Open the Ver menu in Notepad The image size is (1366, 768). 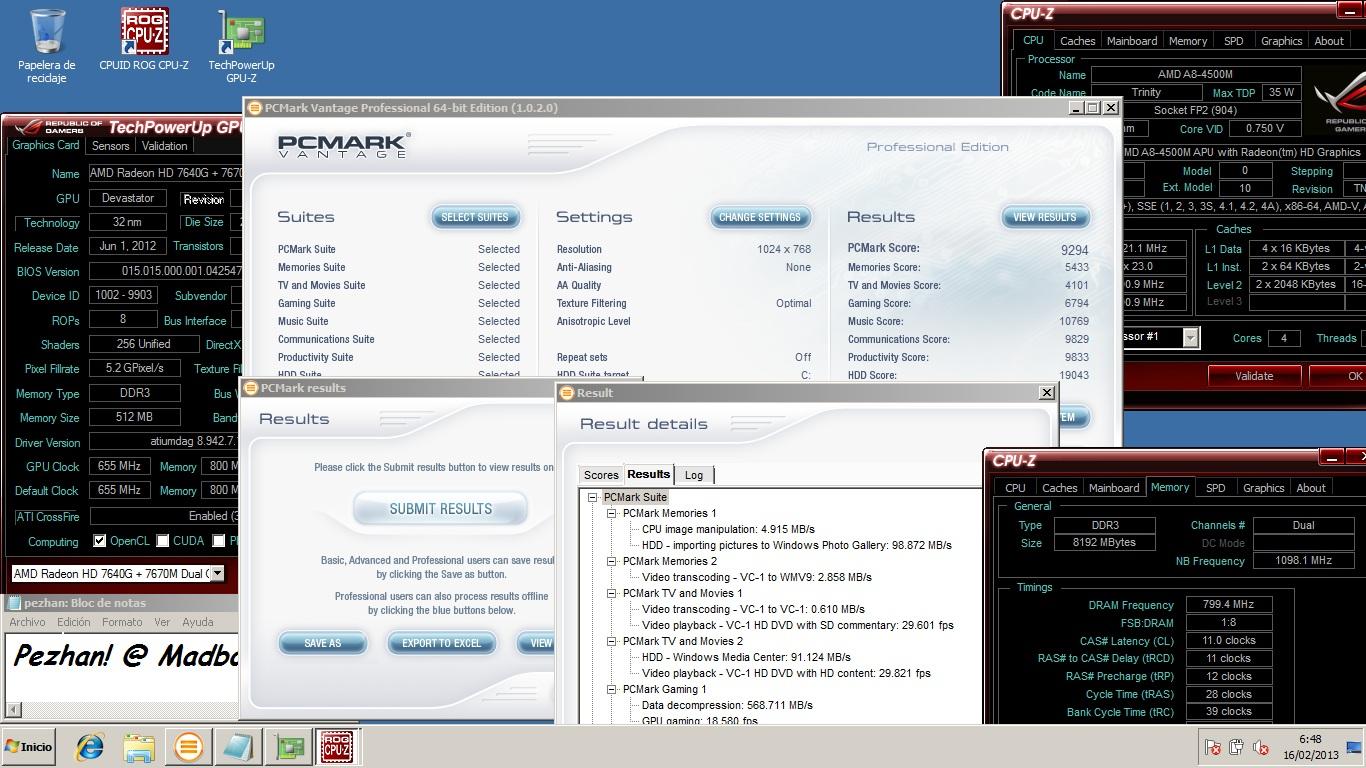[x=162, y=622]
